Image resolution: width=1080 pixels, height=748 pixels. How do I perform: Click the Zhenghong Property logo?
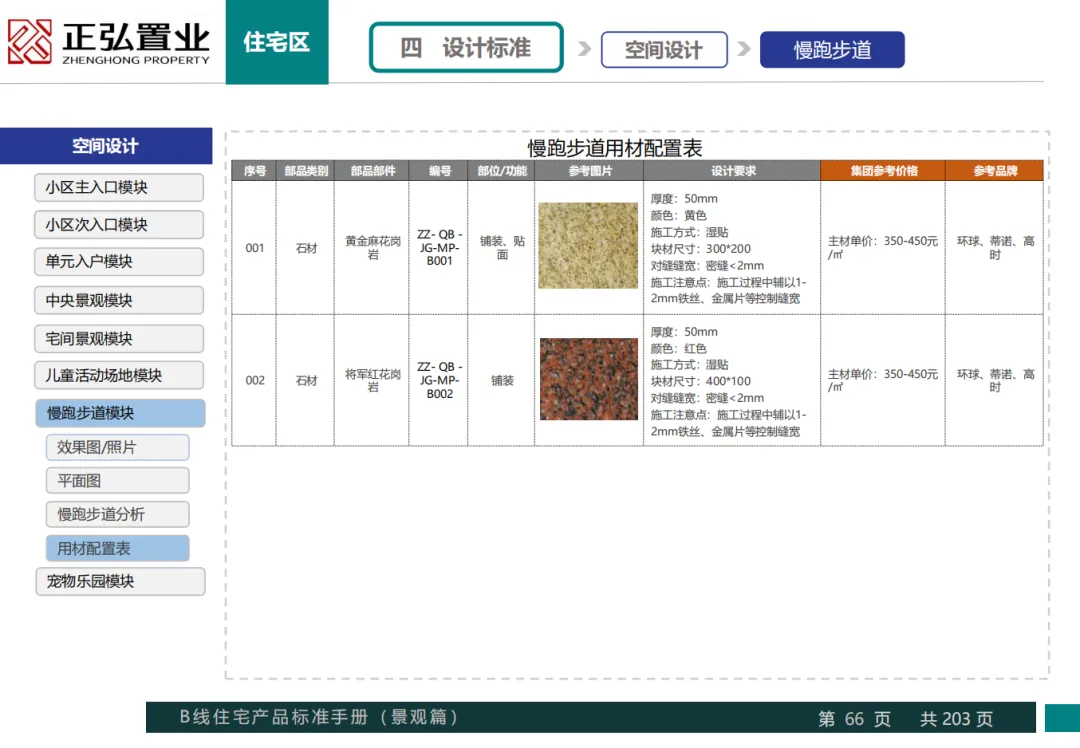[x=108, y=42]
